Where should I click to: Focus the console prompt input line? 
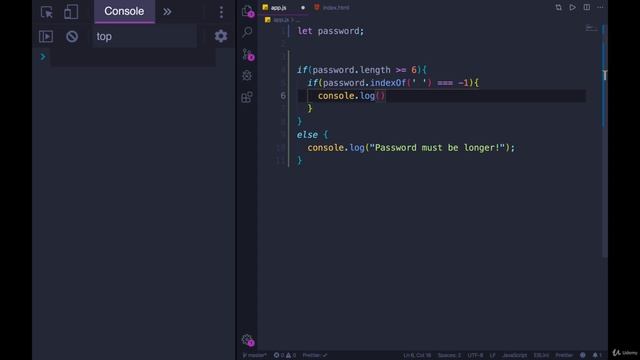point(133,57)
